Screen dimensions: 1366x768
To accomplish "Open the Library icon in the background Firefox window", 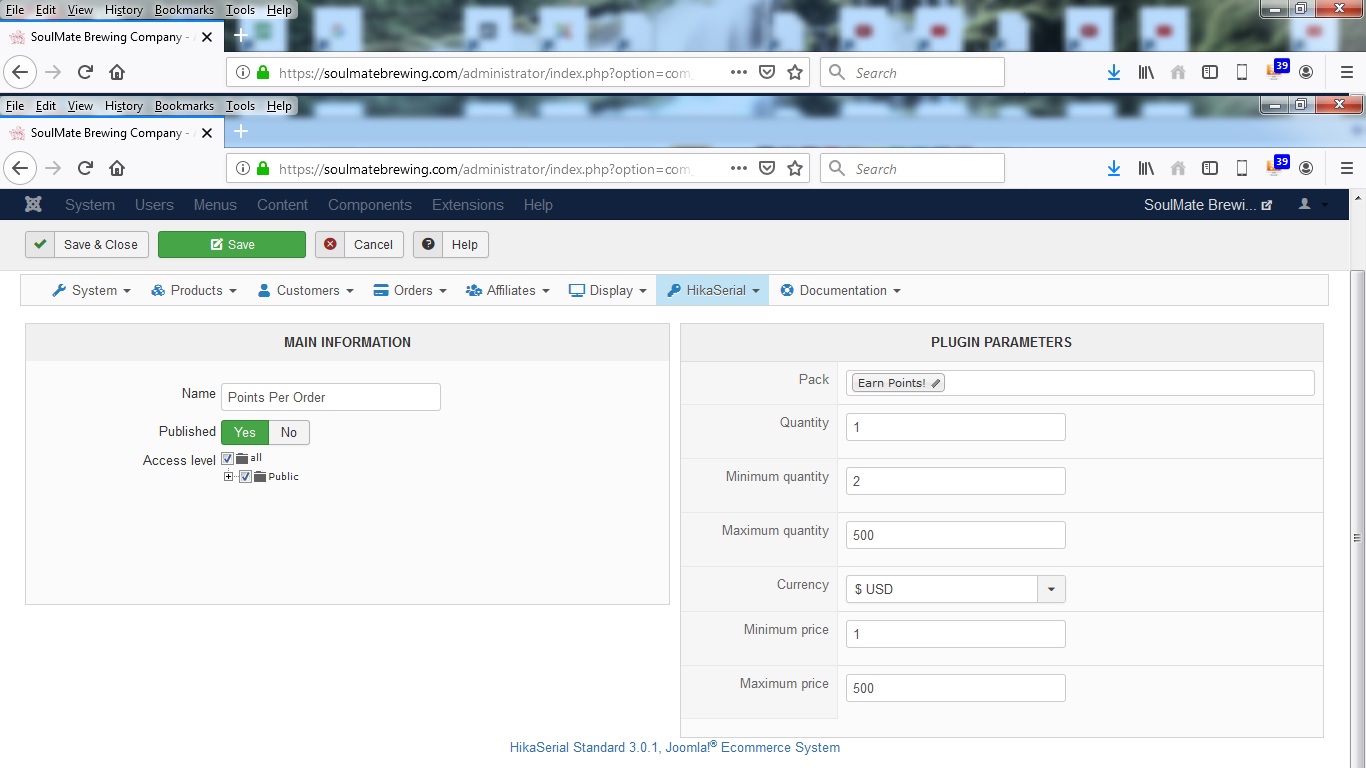I will [1146, 72].
